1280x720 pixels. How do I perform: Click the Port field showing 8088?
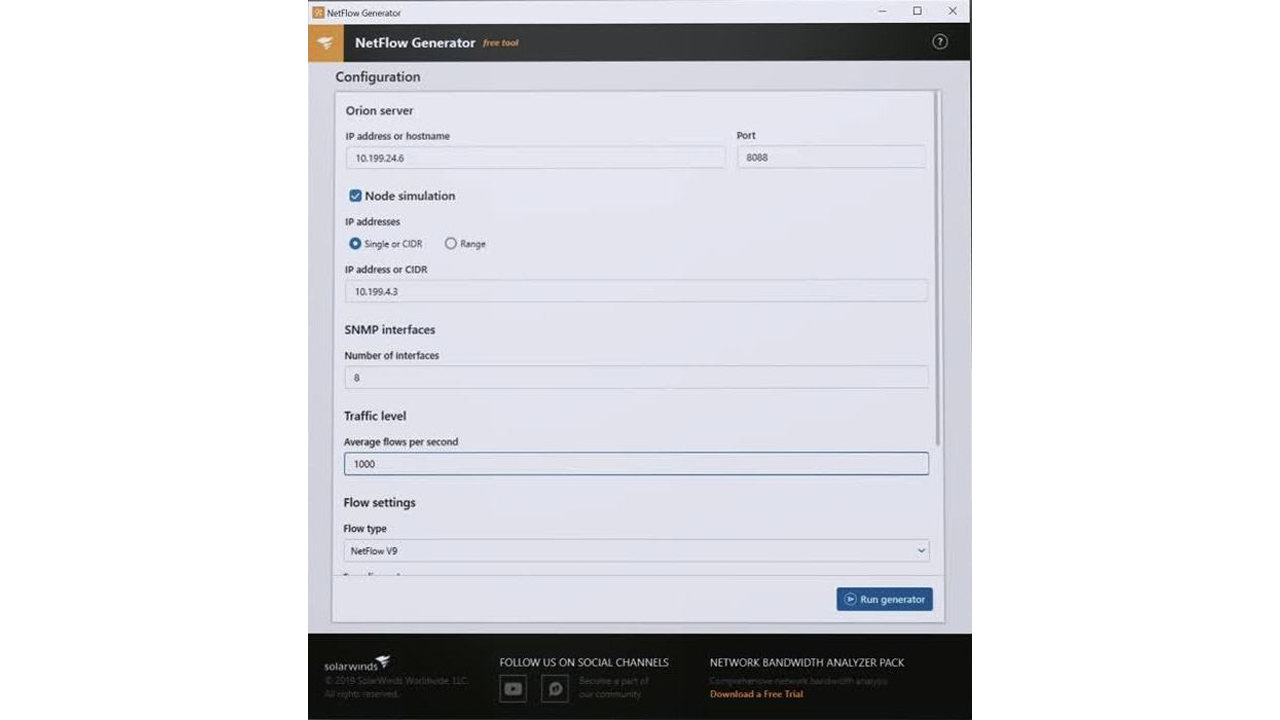click(x=830, y=157)
